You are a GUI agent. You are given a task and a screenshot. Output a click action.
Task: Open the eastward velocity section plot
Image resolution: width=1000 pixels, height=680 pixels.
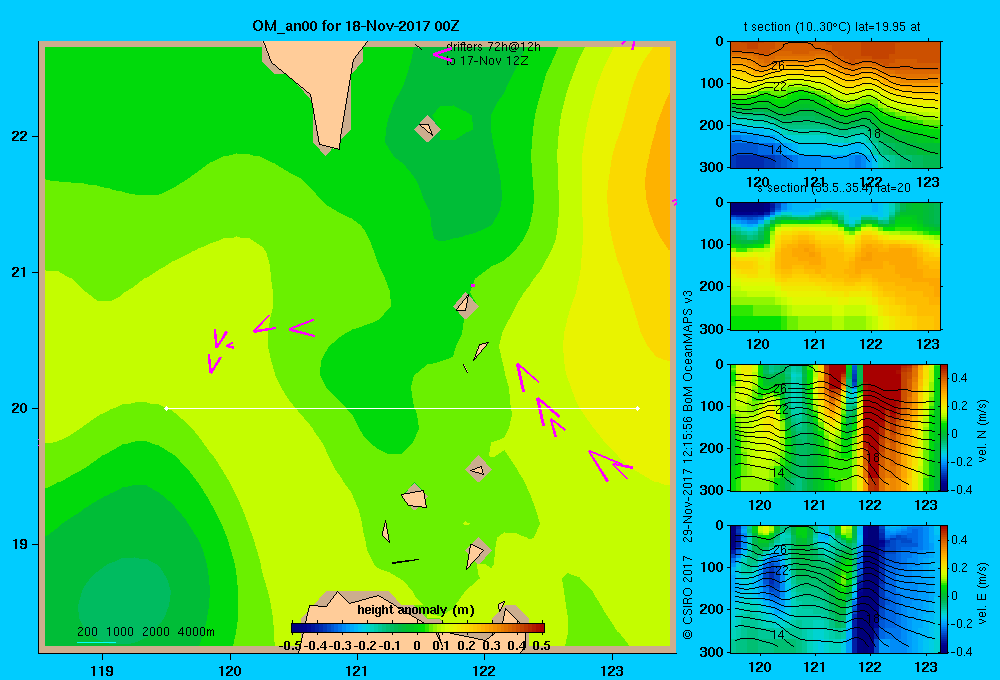coord(835,589)
